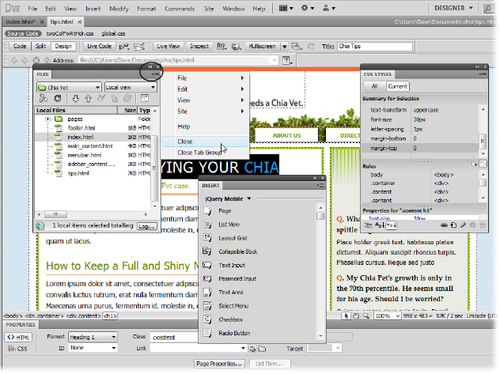Click the Title field containing Chia Tips
This screenshot has width=500, height=374.
[375, 46]
